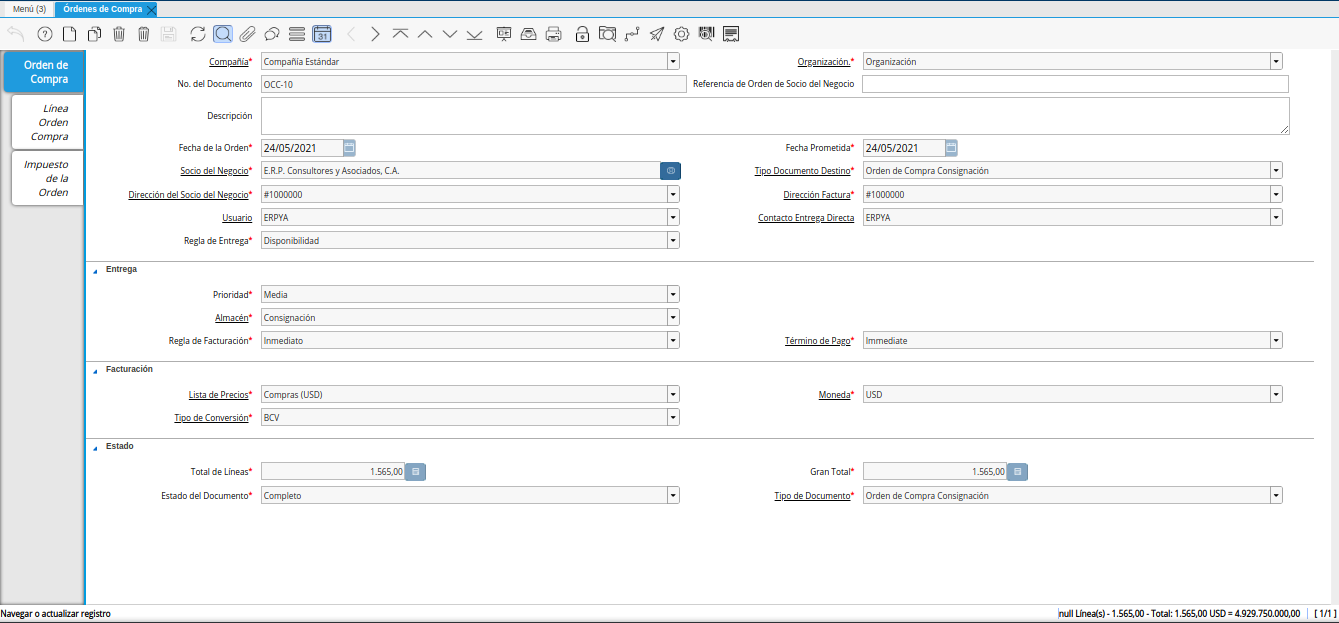Image resolution: width=1339 pixels, height=623 pixels.
Task: Click the Refresh toolbar icon
Action: 198,34
